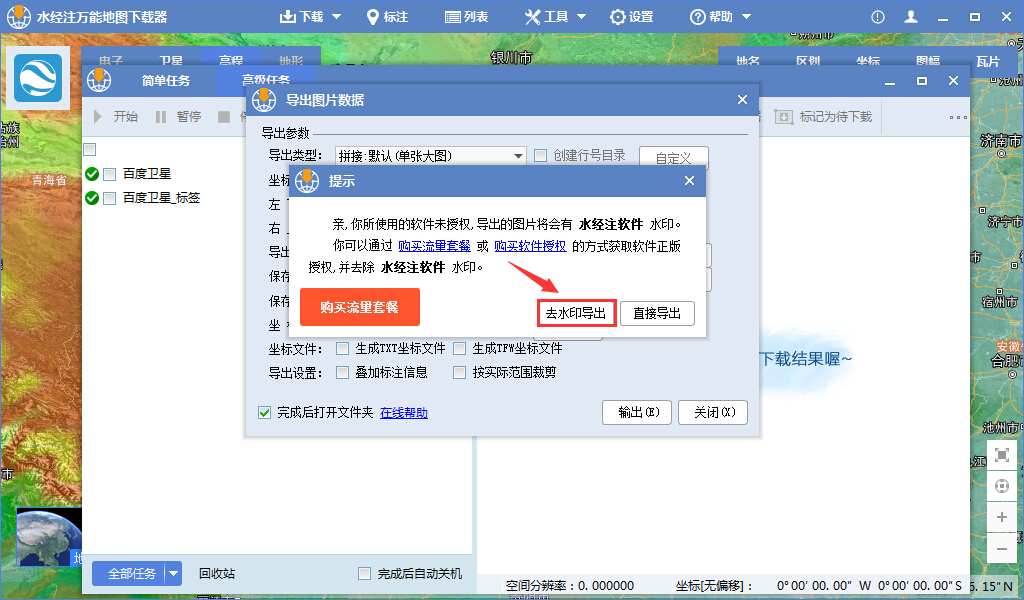The width and height of the screenshot is (1024, 600).
Task: Uncheck 完成后打开文件夹 checkbox
Action: [x=264, y=413]
